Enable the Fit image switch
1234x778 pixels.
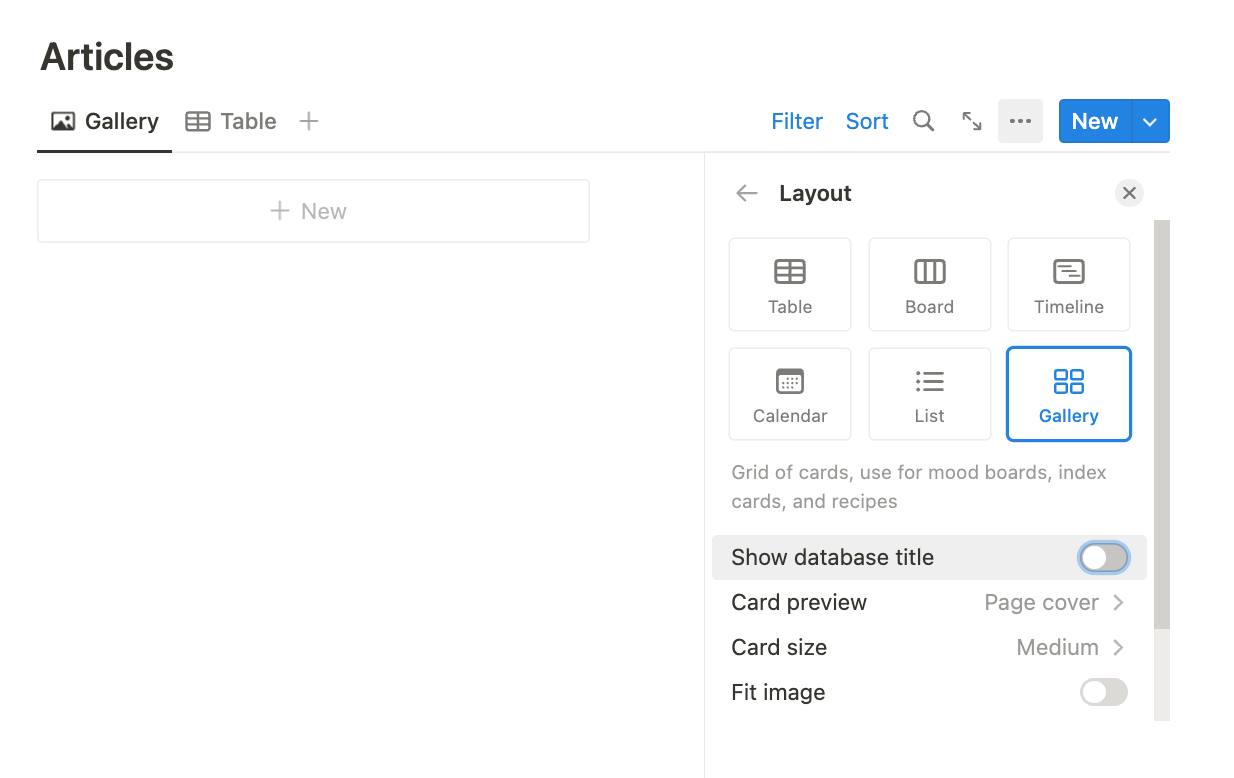point(1104,692)
